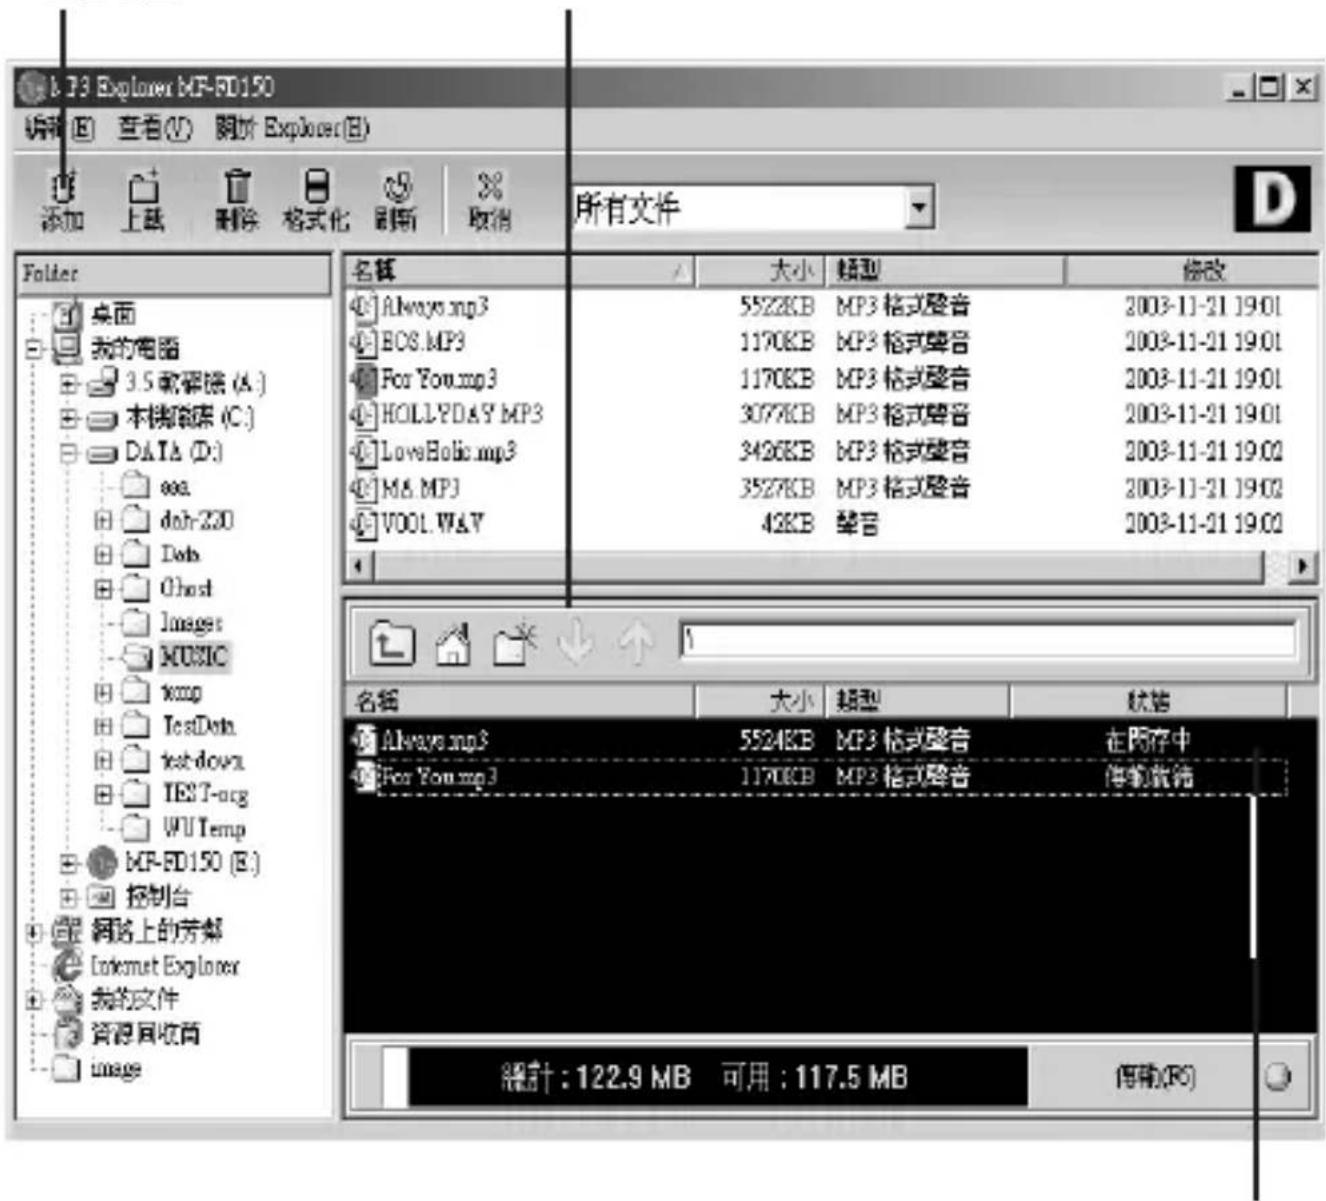Image resolution: width=1326 pixels, height=1201 pixels.
Task: Click the device path input field
Action: 988,641
